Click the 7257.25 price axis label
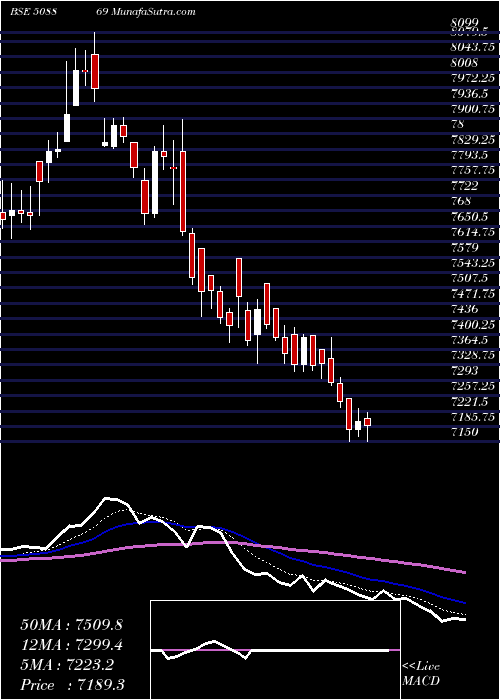This screenshot has width=500, height=700. (472, 386)
